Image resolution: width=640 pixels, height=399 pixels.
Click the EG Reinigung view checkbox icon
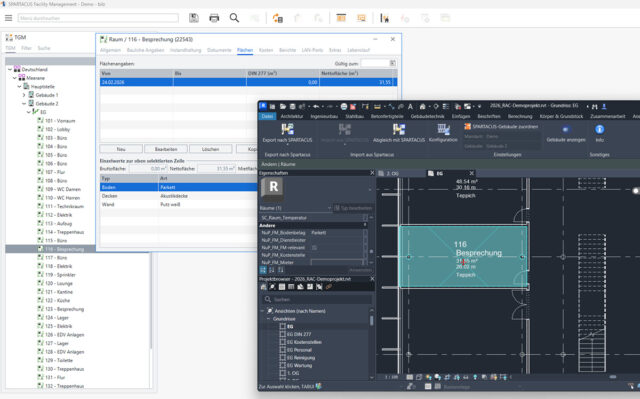(x=282, y=357)
